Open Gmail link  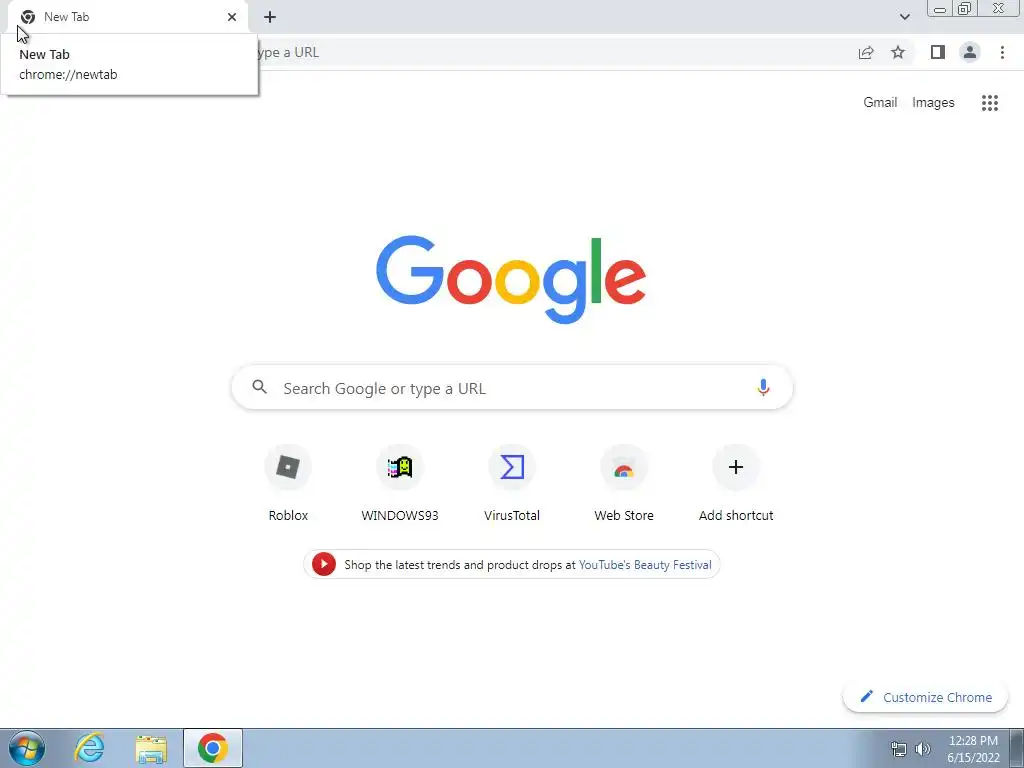(880, 103)
